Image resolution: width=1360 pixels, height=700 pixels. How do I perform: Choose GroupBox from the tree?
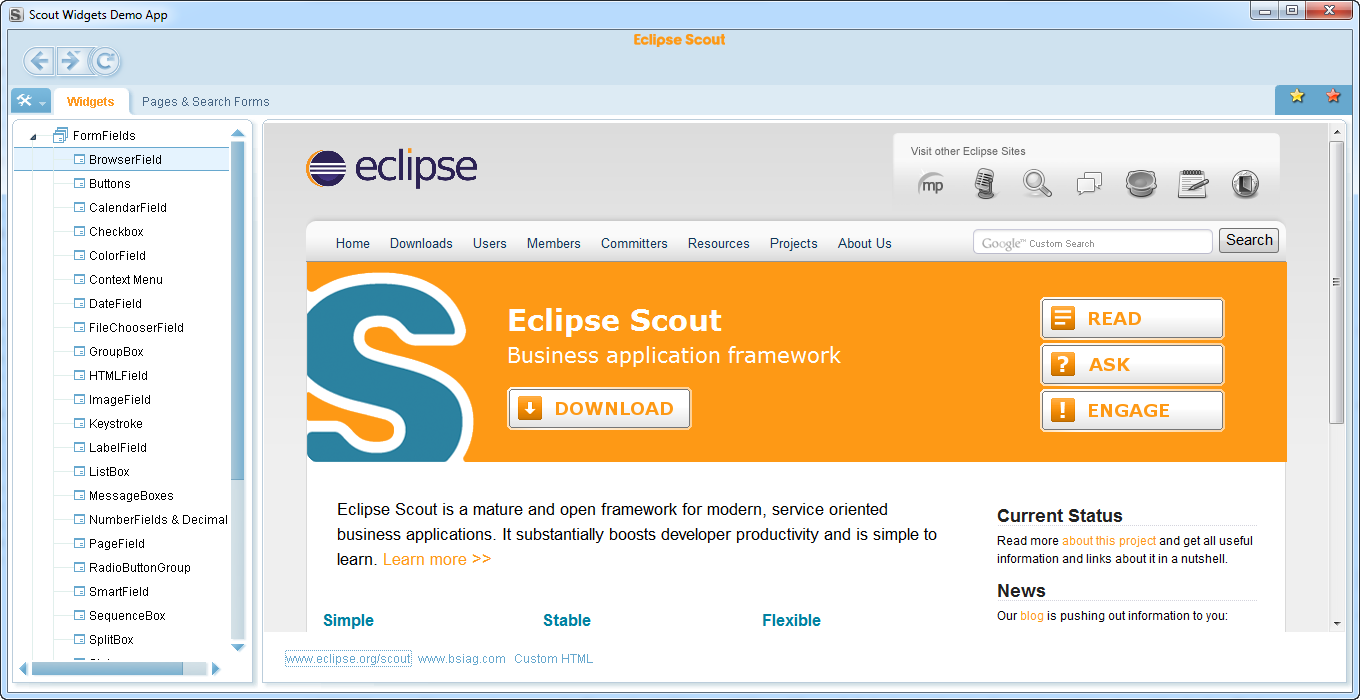point(116,351)
